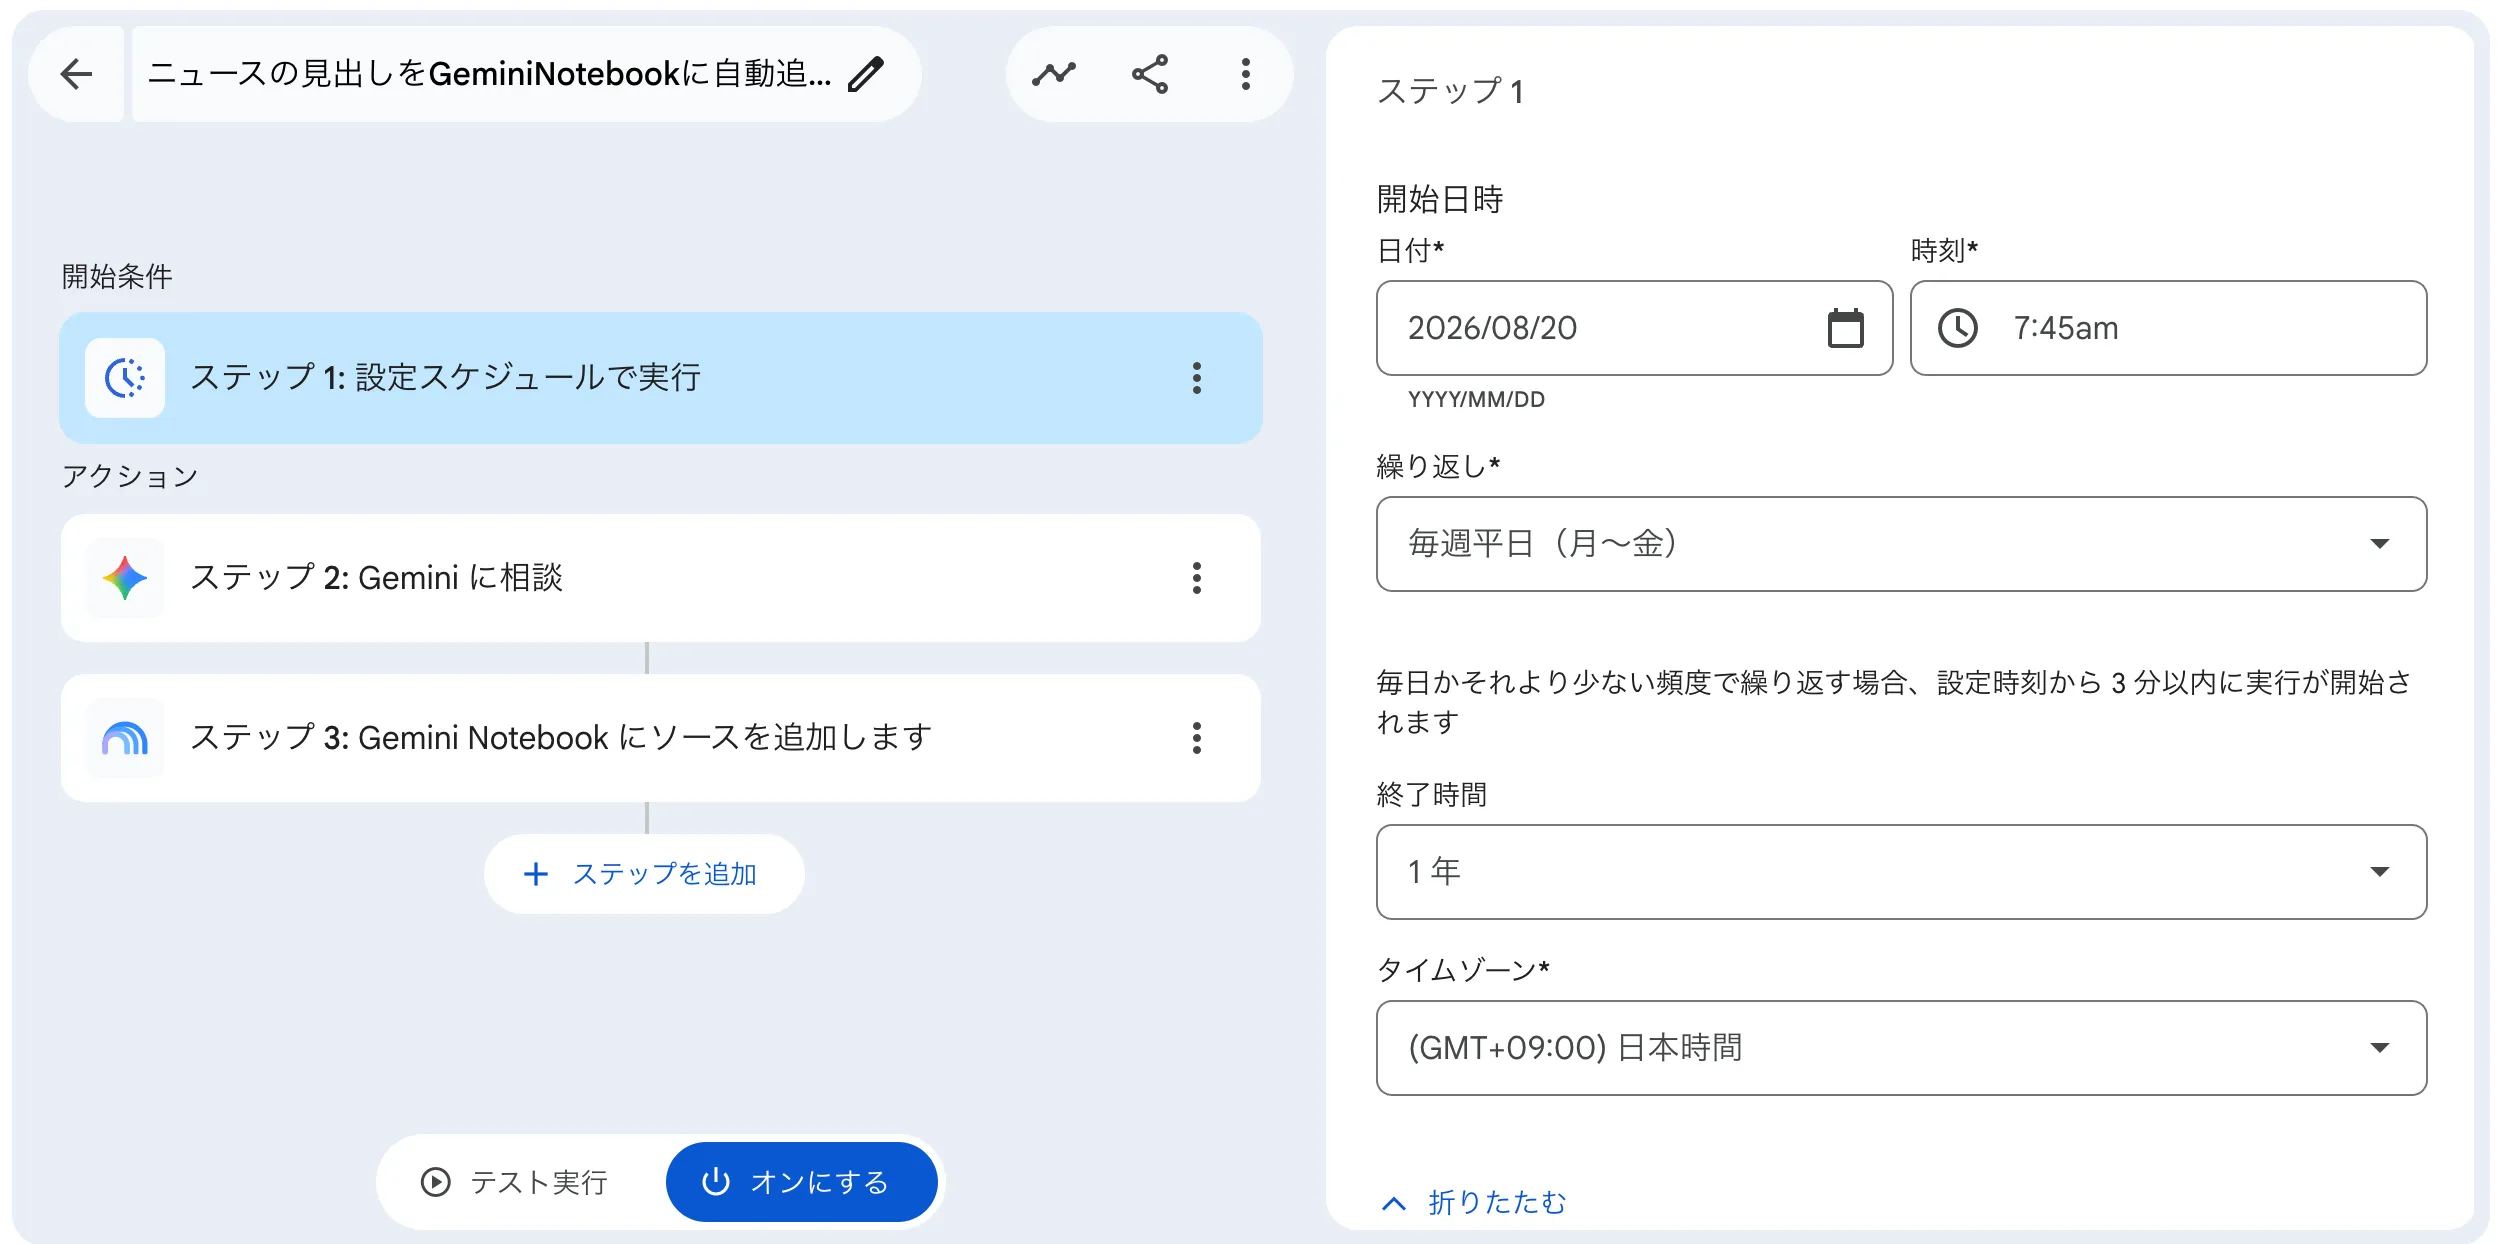Screen dimensions: 2498x1244
Task: Open more options for Step 2
Action: 1196,578
